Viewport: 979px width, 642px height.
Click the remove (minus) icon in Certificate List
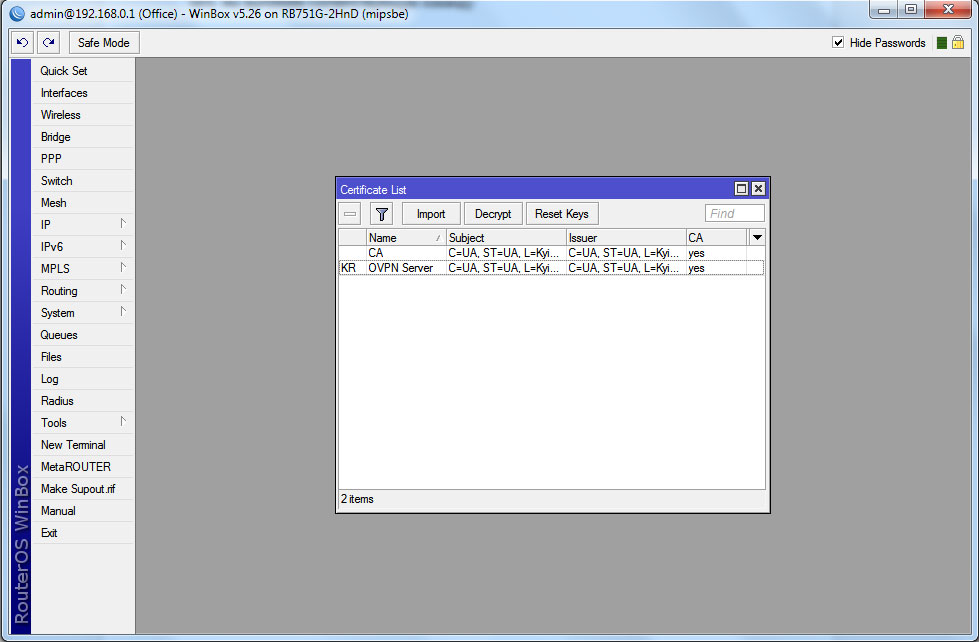point(350,214)
